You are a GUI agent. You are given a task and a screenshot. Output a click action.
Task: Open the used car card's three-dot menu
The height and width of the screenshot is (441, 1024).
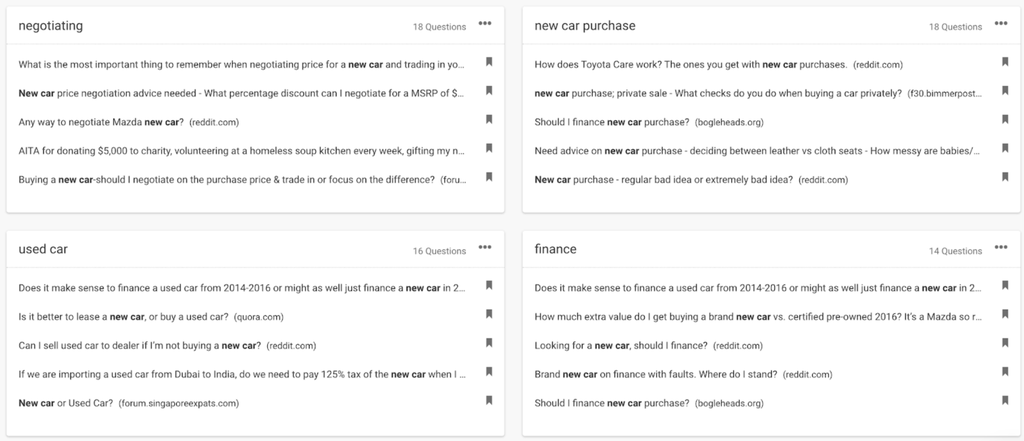point(485,248)
